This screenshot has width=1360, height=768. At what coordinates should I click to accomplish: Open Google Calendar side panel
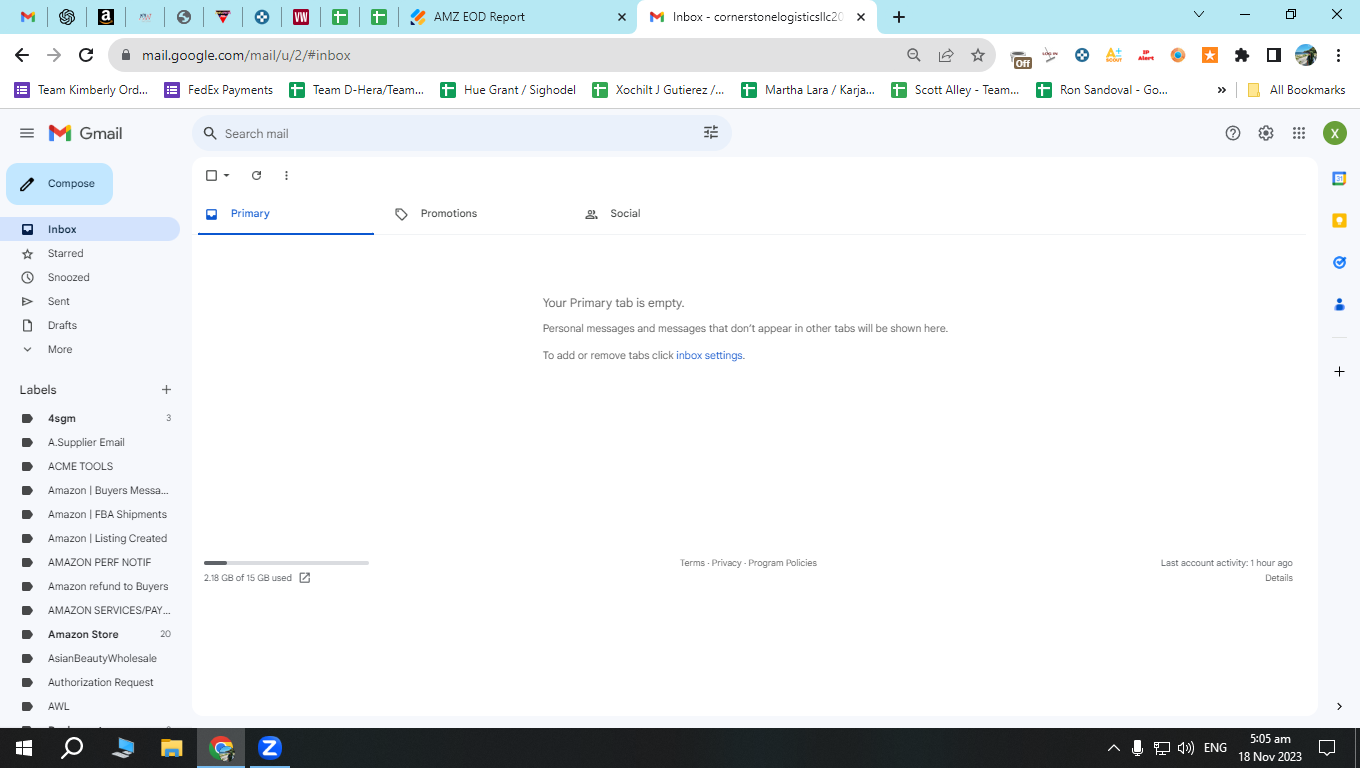(x=1339, y=178)
